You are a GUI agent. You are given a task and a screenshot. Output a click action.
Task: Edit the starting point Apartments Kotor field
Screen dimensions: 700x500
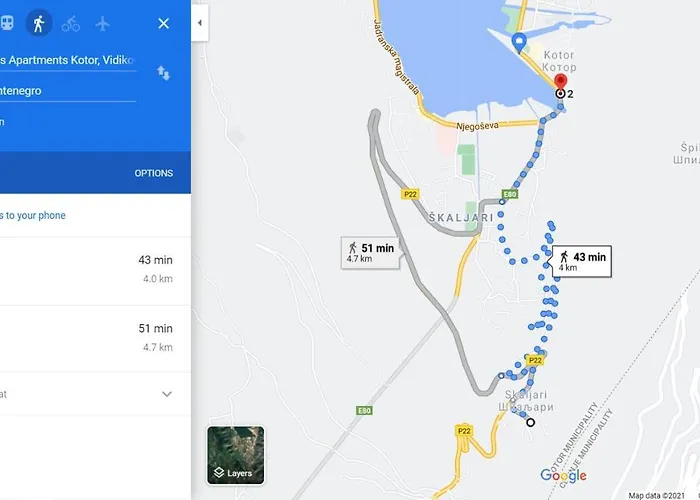pyautogui.click(x=68, y=60)
